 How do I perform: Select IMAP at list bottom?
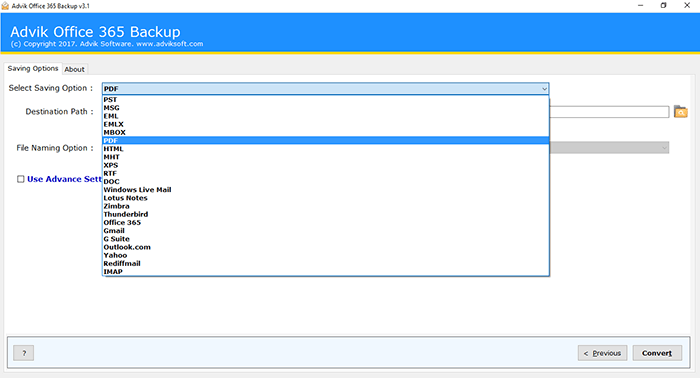point(325,271)
